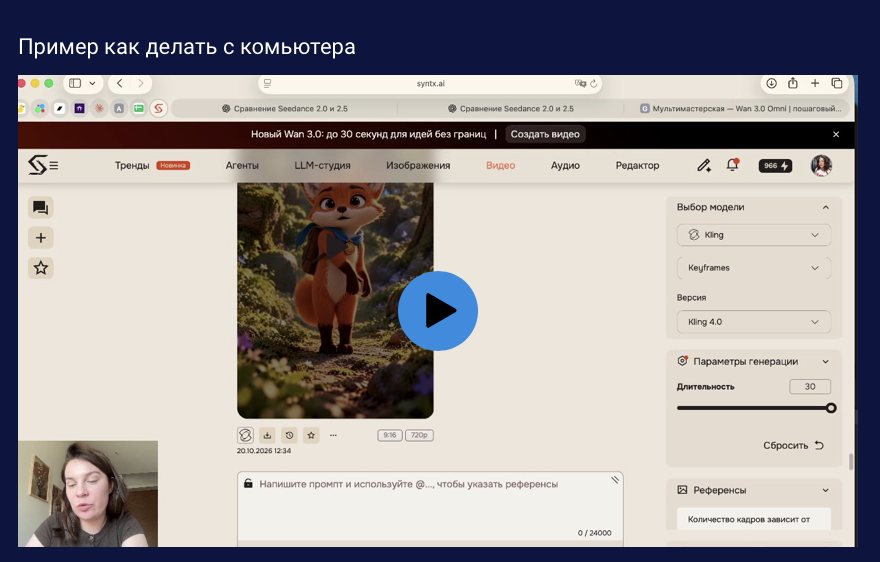Screen dimensions: 880x562
Task: Reload the syntx.ai page
Action: tap(594, 84)
